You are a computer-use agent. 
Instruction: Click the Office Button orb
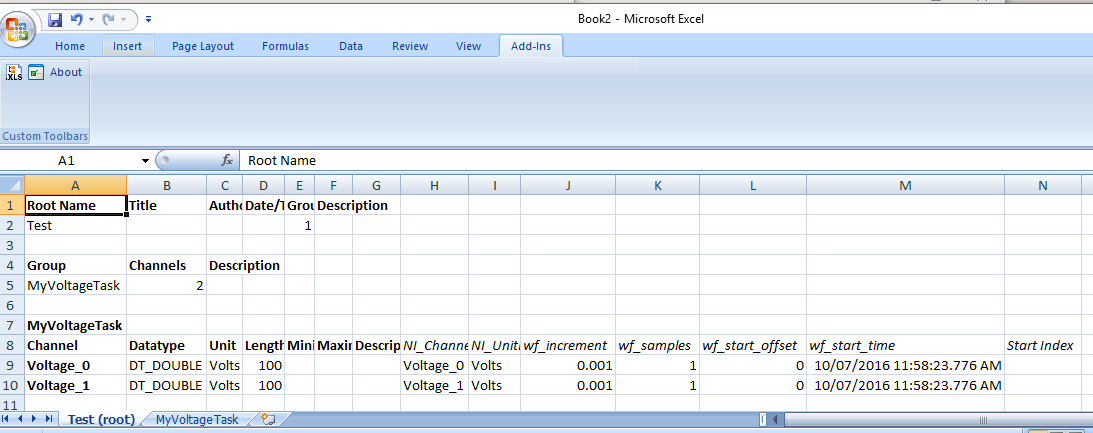(x=18, y=29)
